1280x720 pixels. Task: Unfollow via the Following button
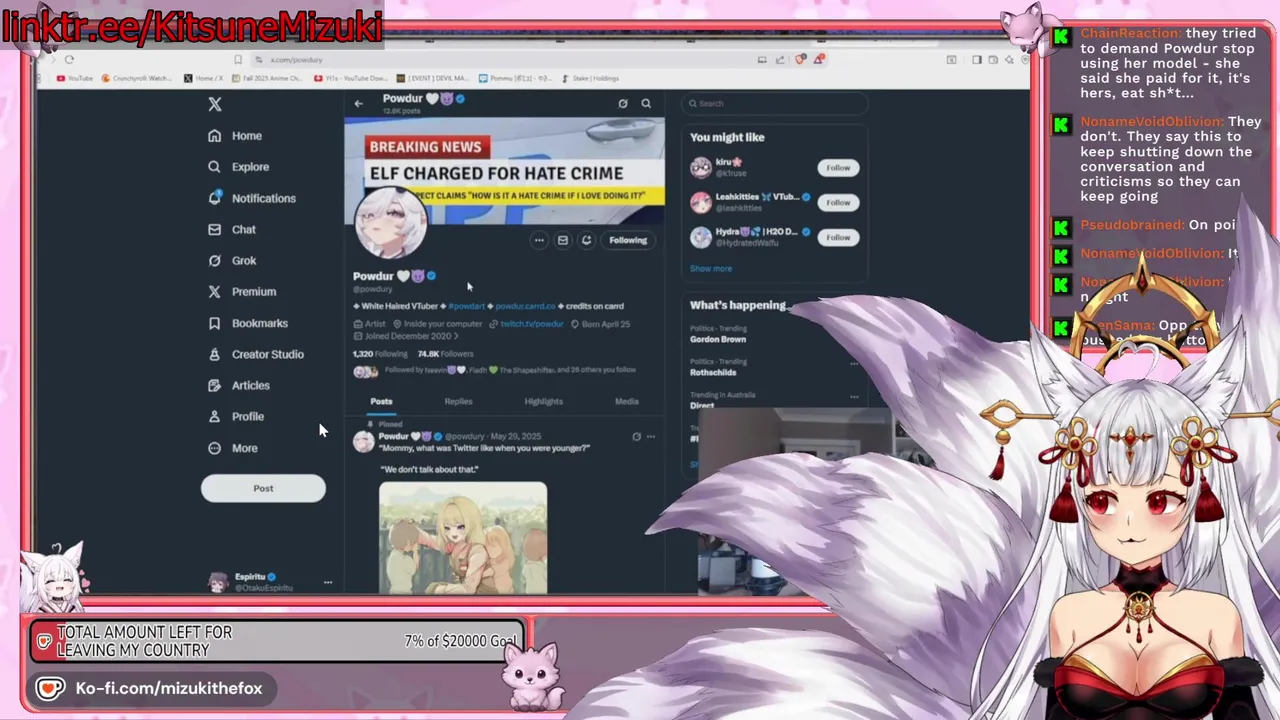click(628, 240)
